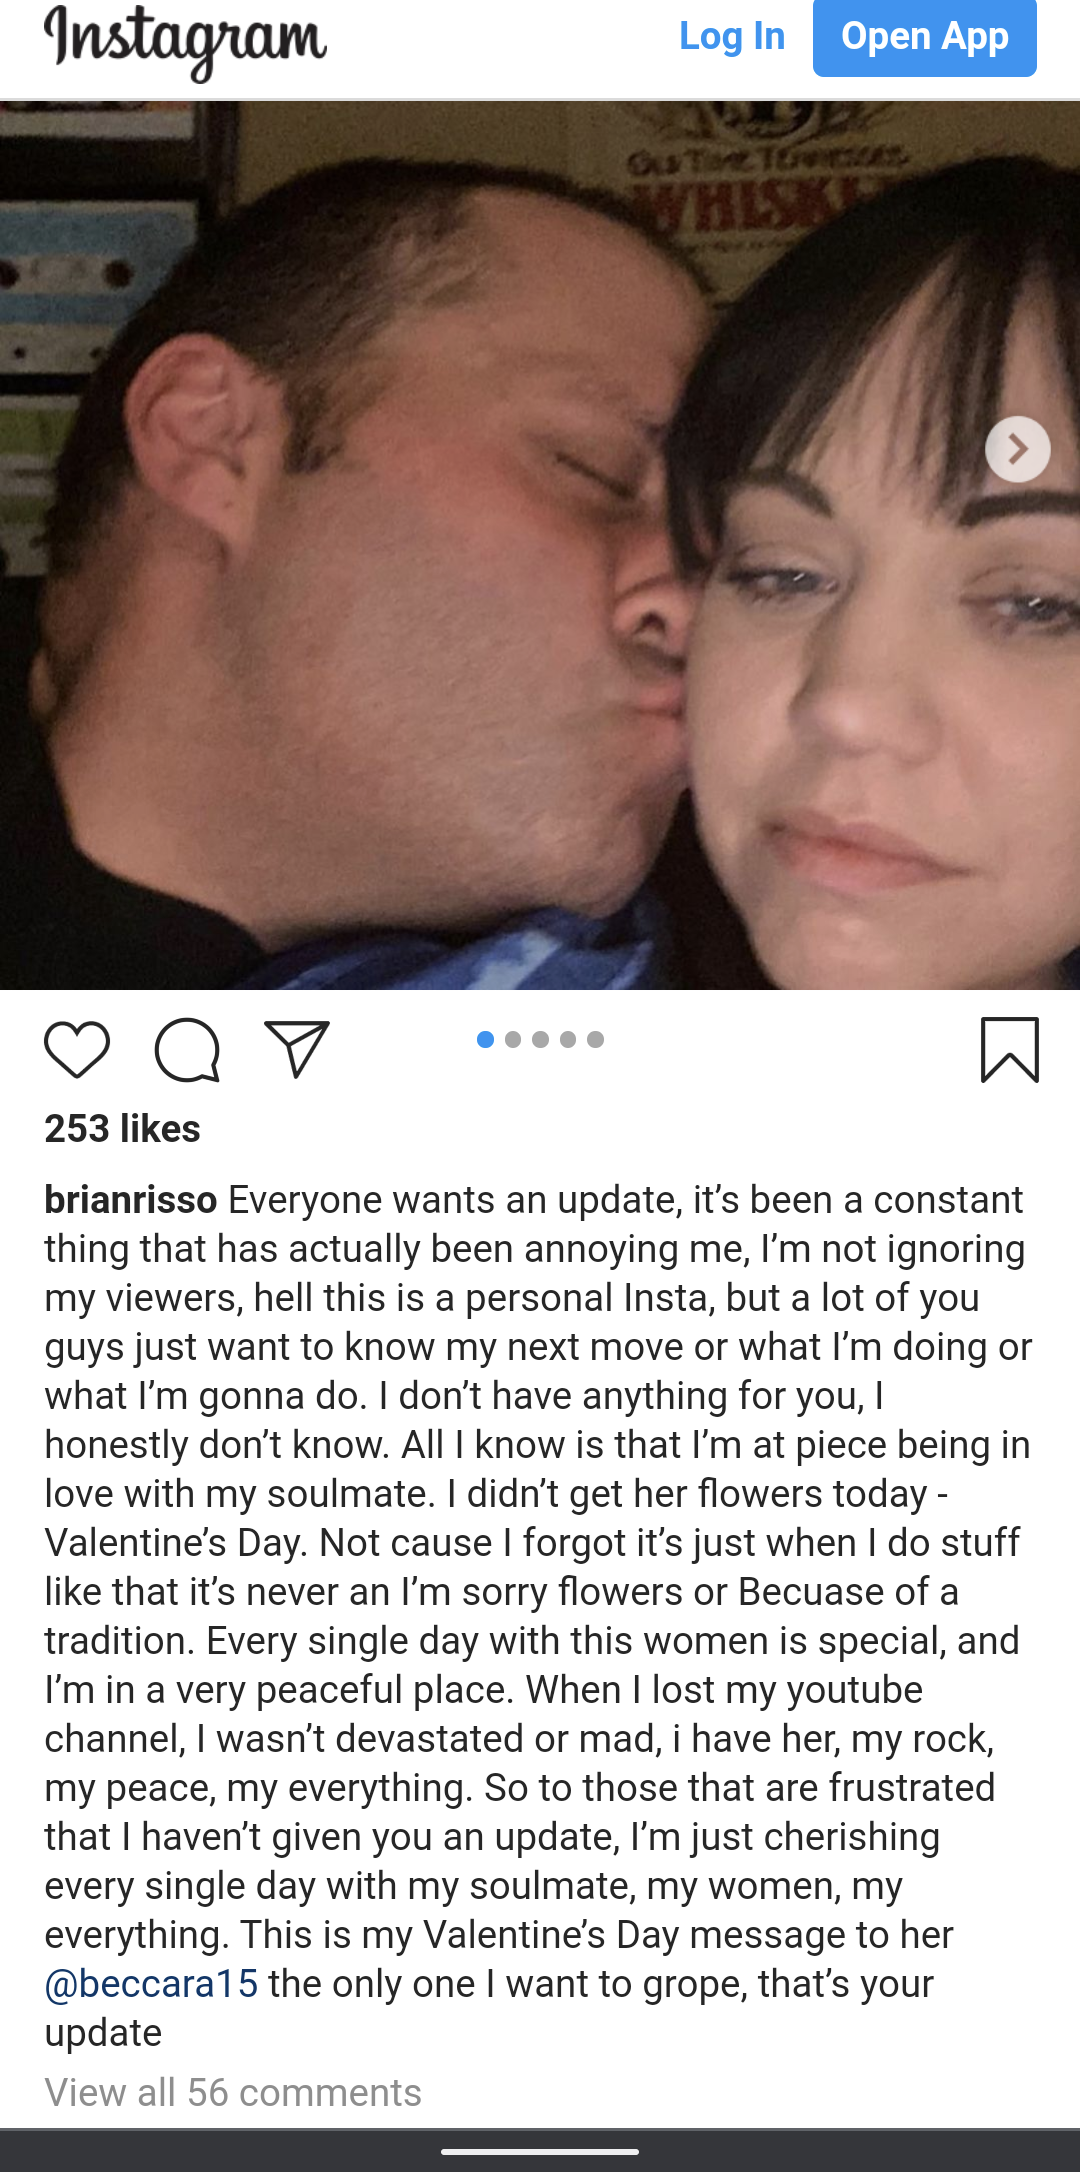Select the second carousel dot

point(513,1039)
